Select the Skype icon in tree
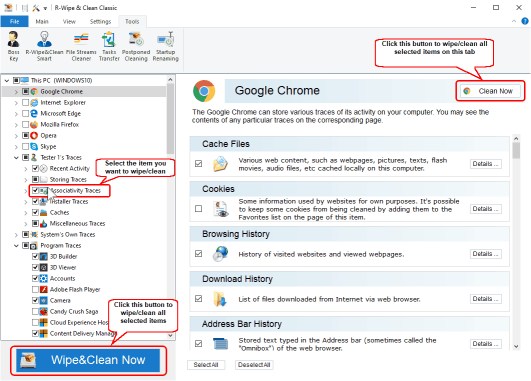Screen dimensions: 531x381 coord(34,147)
